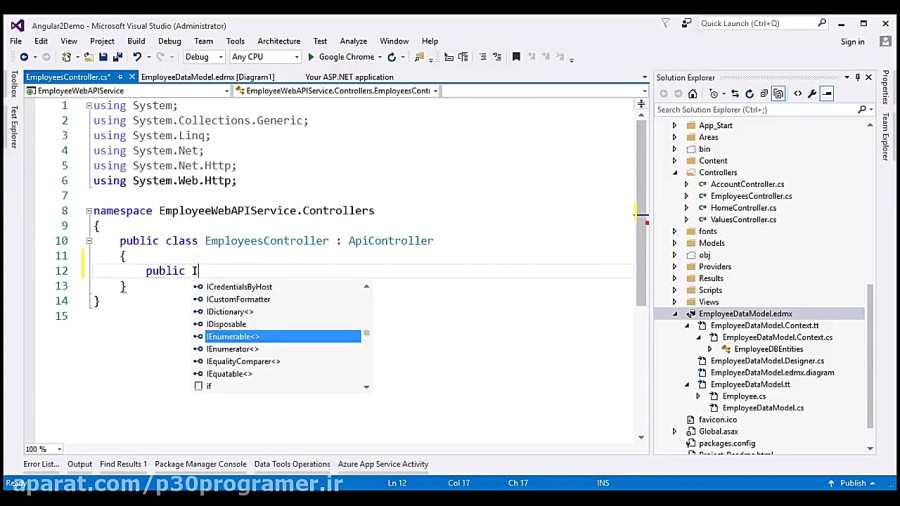This screenshot has width=900, height=506.
Task: Open the Analyze menu
Action: tap(353, 41)
